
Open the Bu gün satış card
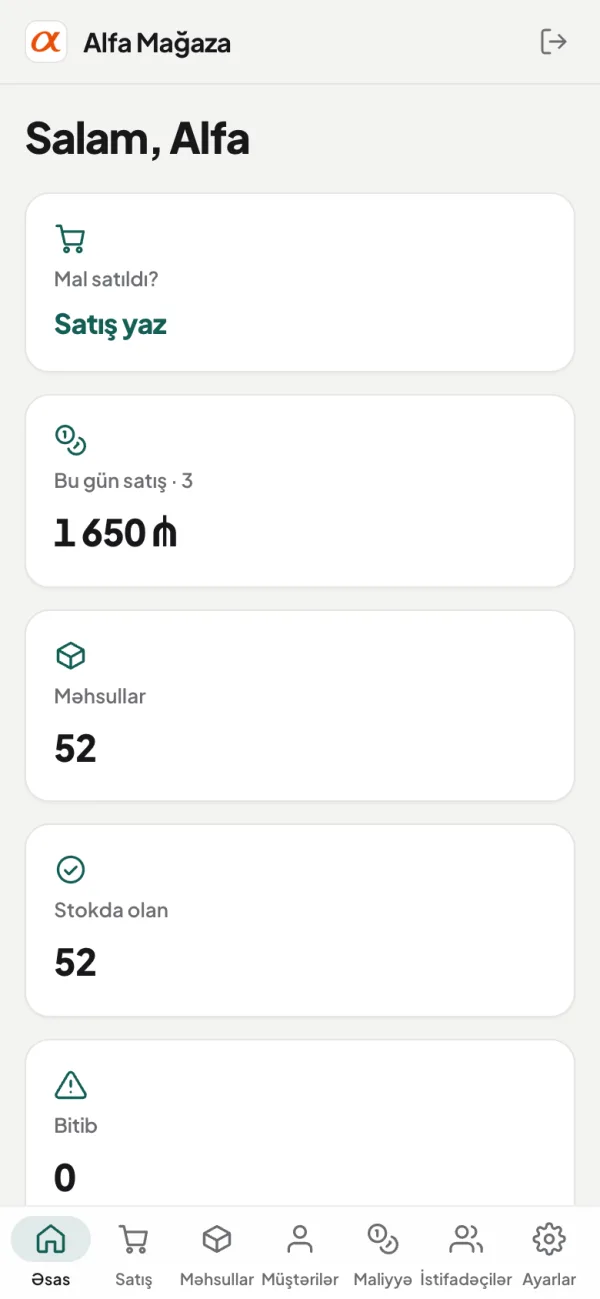coord(300,491)
